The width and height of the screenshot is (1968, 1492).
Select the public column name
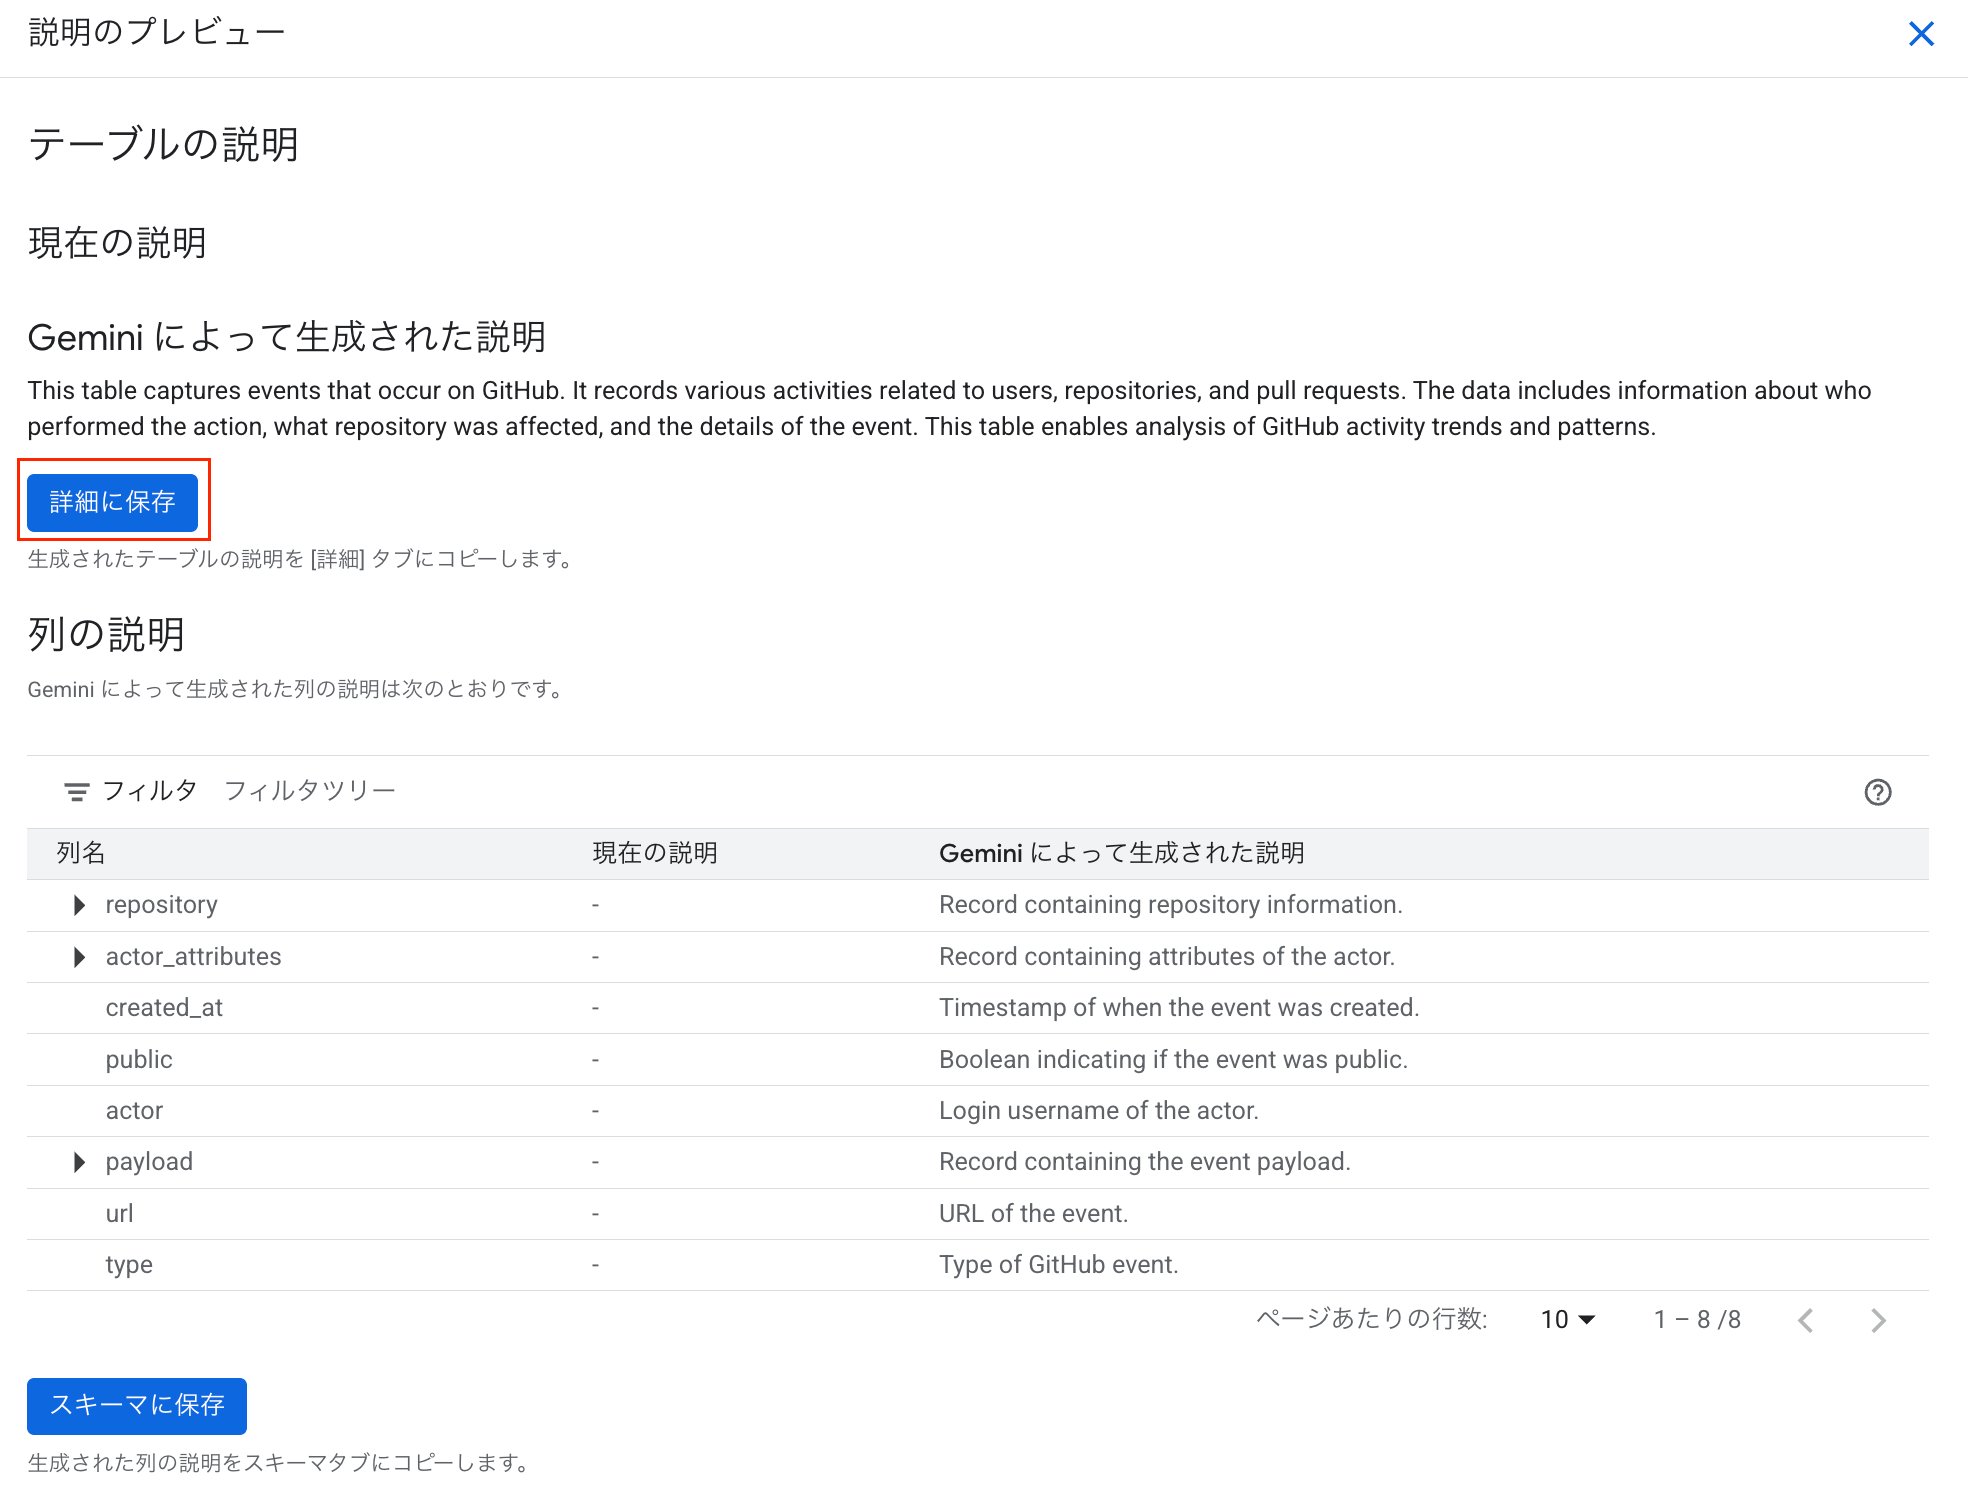139,1060
